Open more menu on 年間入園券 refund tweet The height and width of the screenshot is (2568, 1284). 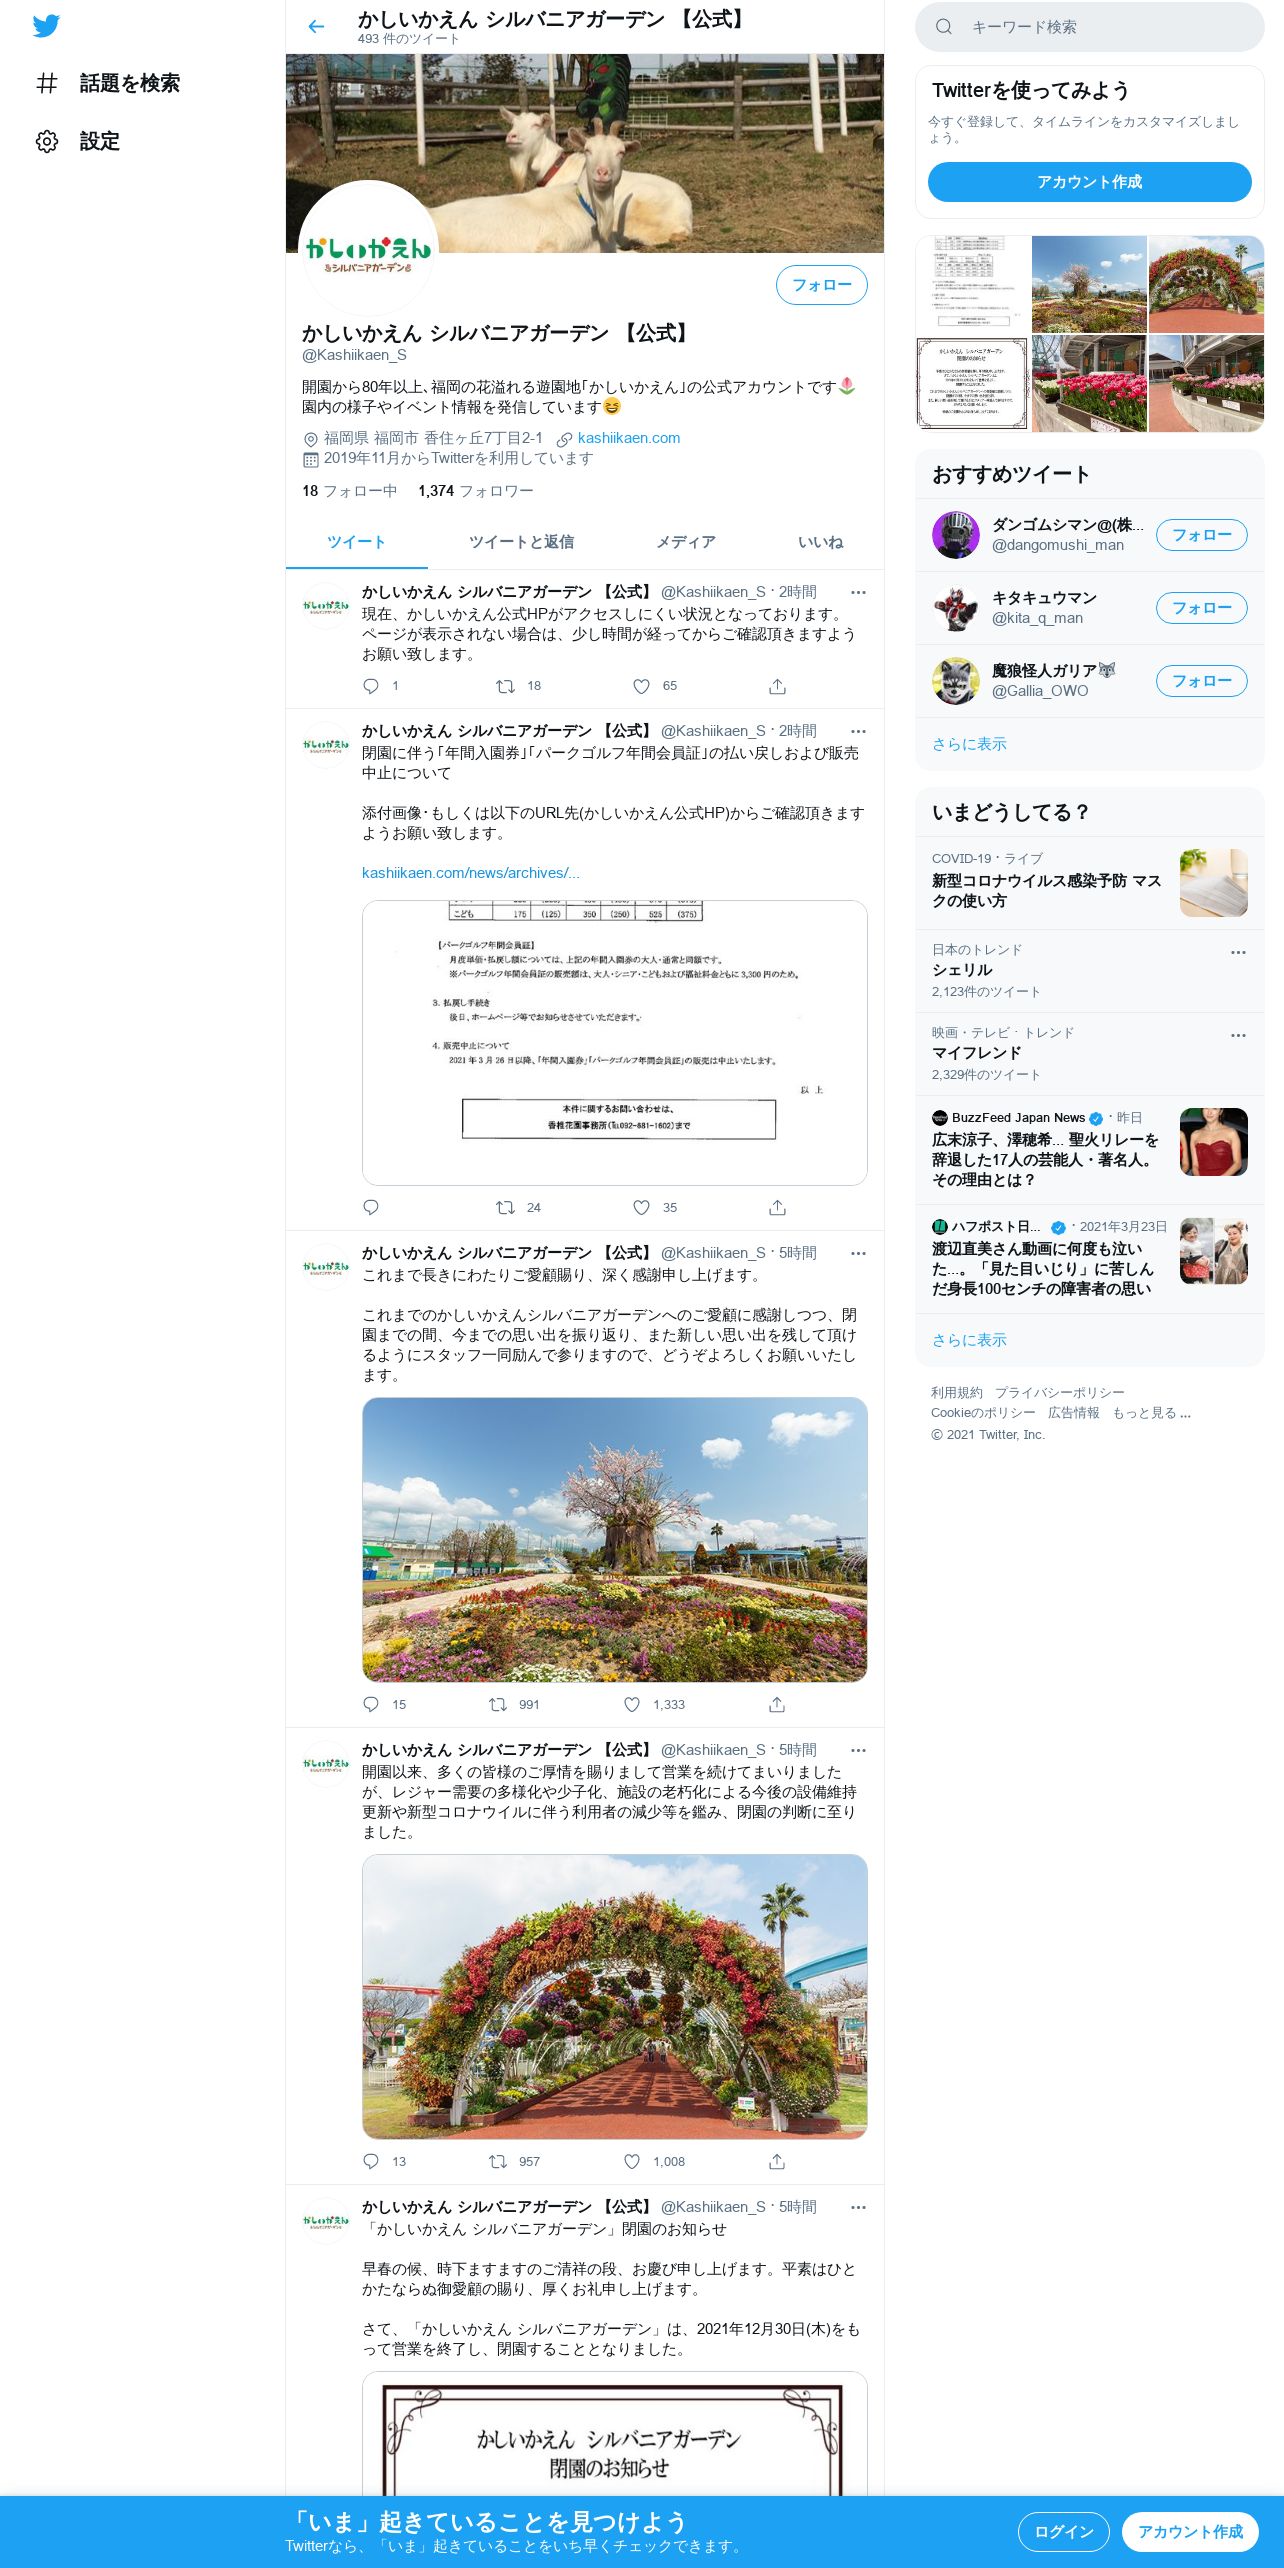click(x=858, y=732)
